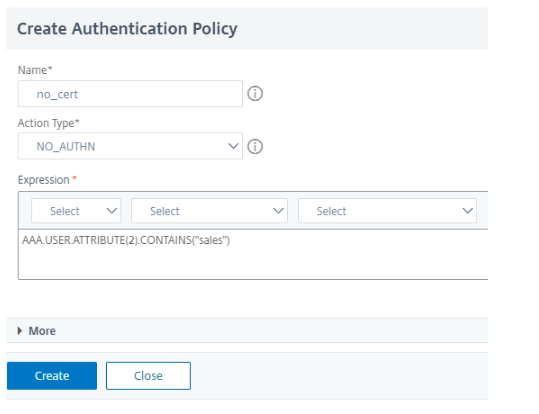Screen dimensions: 539x414
Task: Open the Action Type NO_AUTHN dropdown
Action: click(x=130, y=146)
